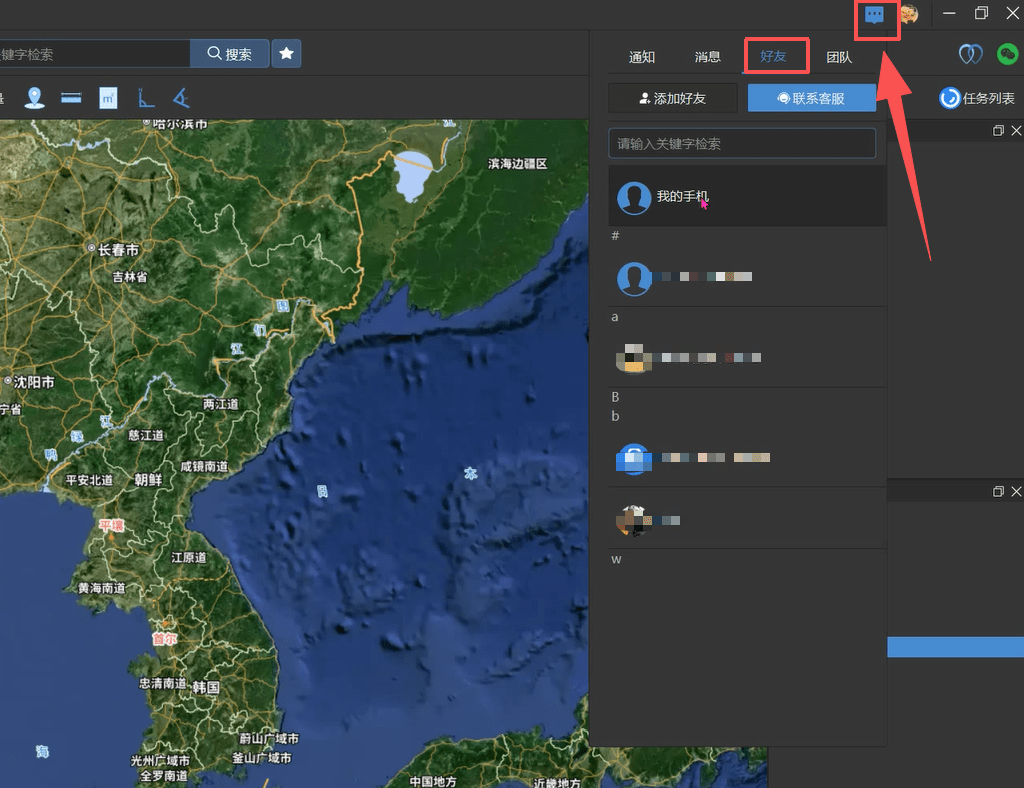Click 咸镜南道 label on the map
This screenshot has height=788, width=1024.
click(204, 466)
